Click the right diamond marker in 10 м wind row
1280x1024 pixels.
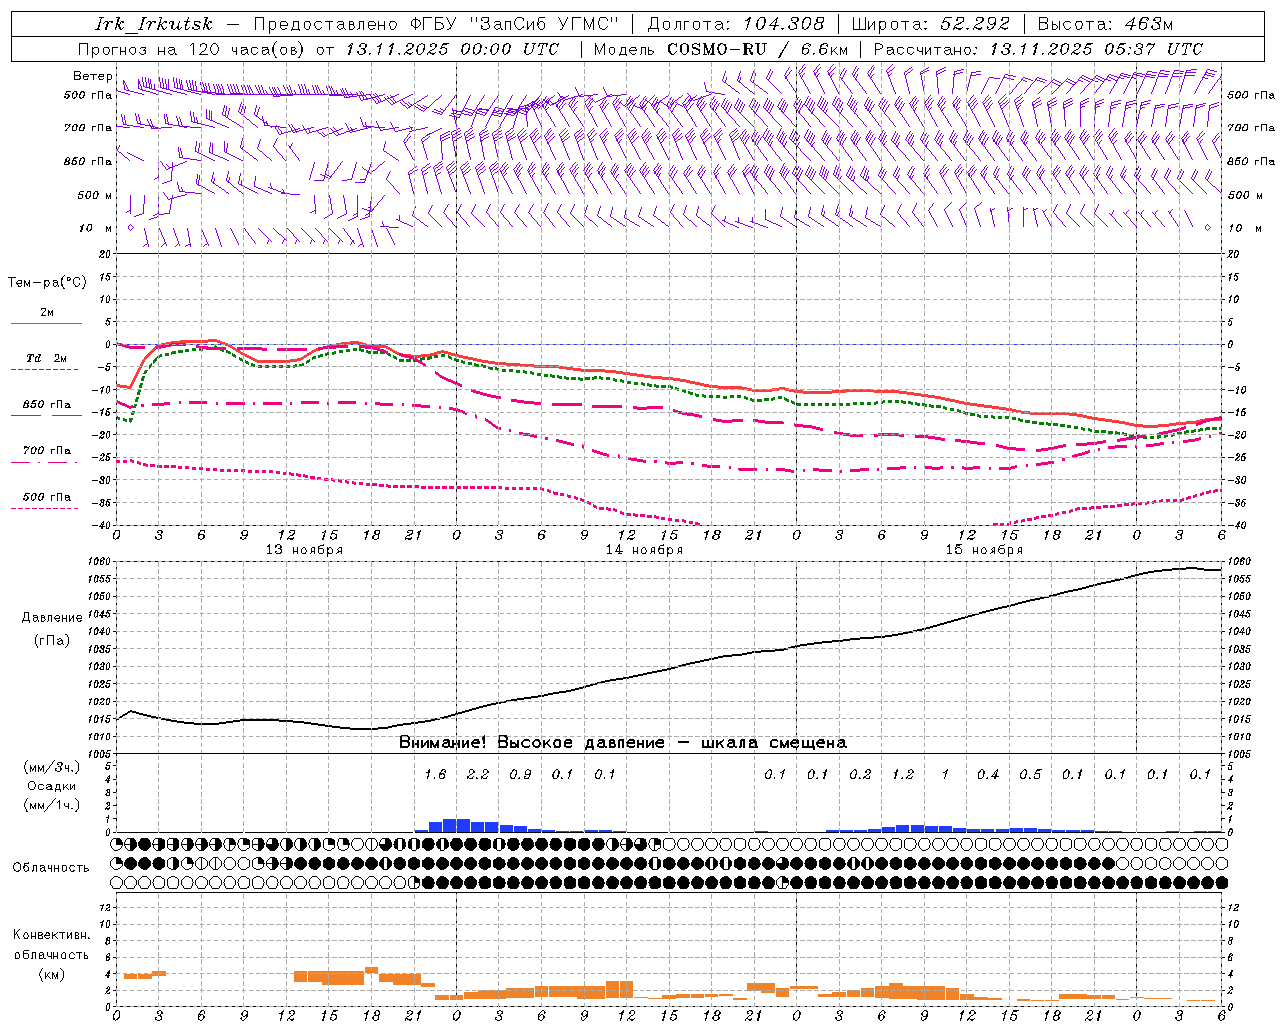(1207, 227)
